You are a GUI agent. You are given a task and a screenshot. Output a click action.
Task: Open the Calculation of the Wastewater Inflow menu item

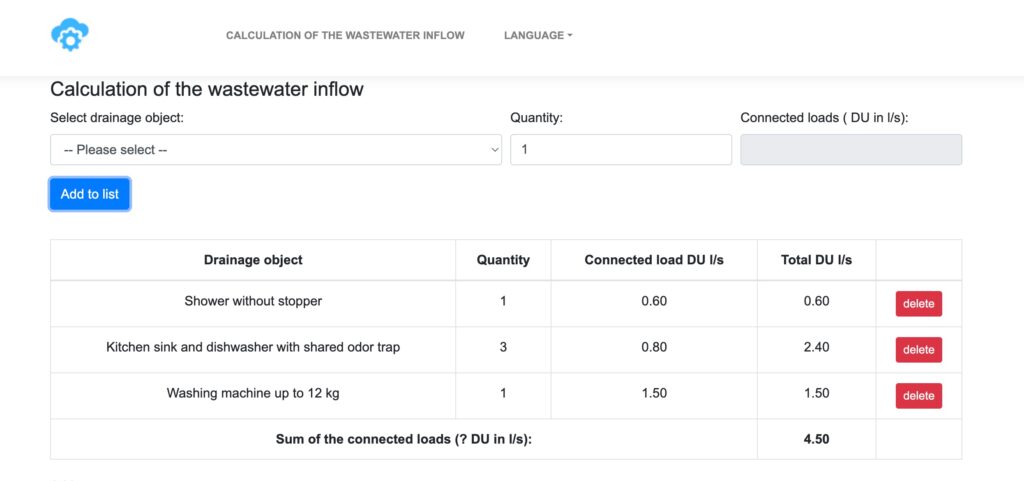coord(345,35)
